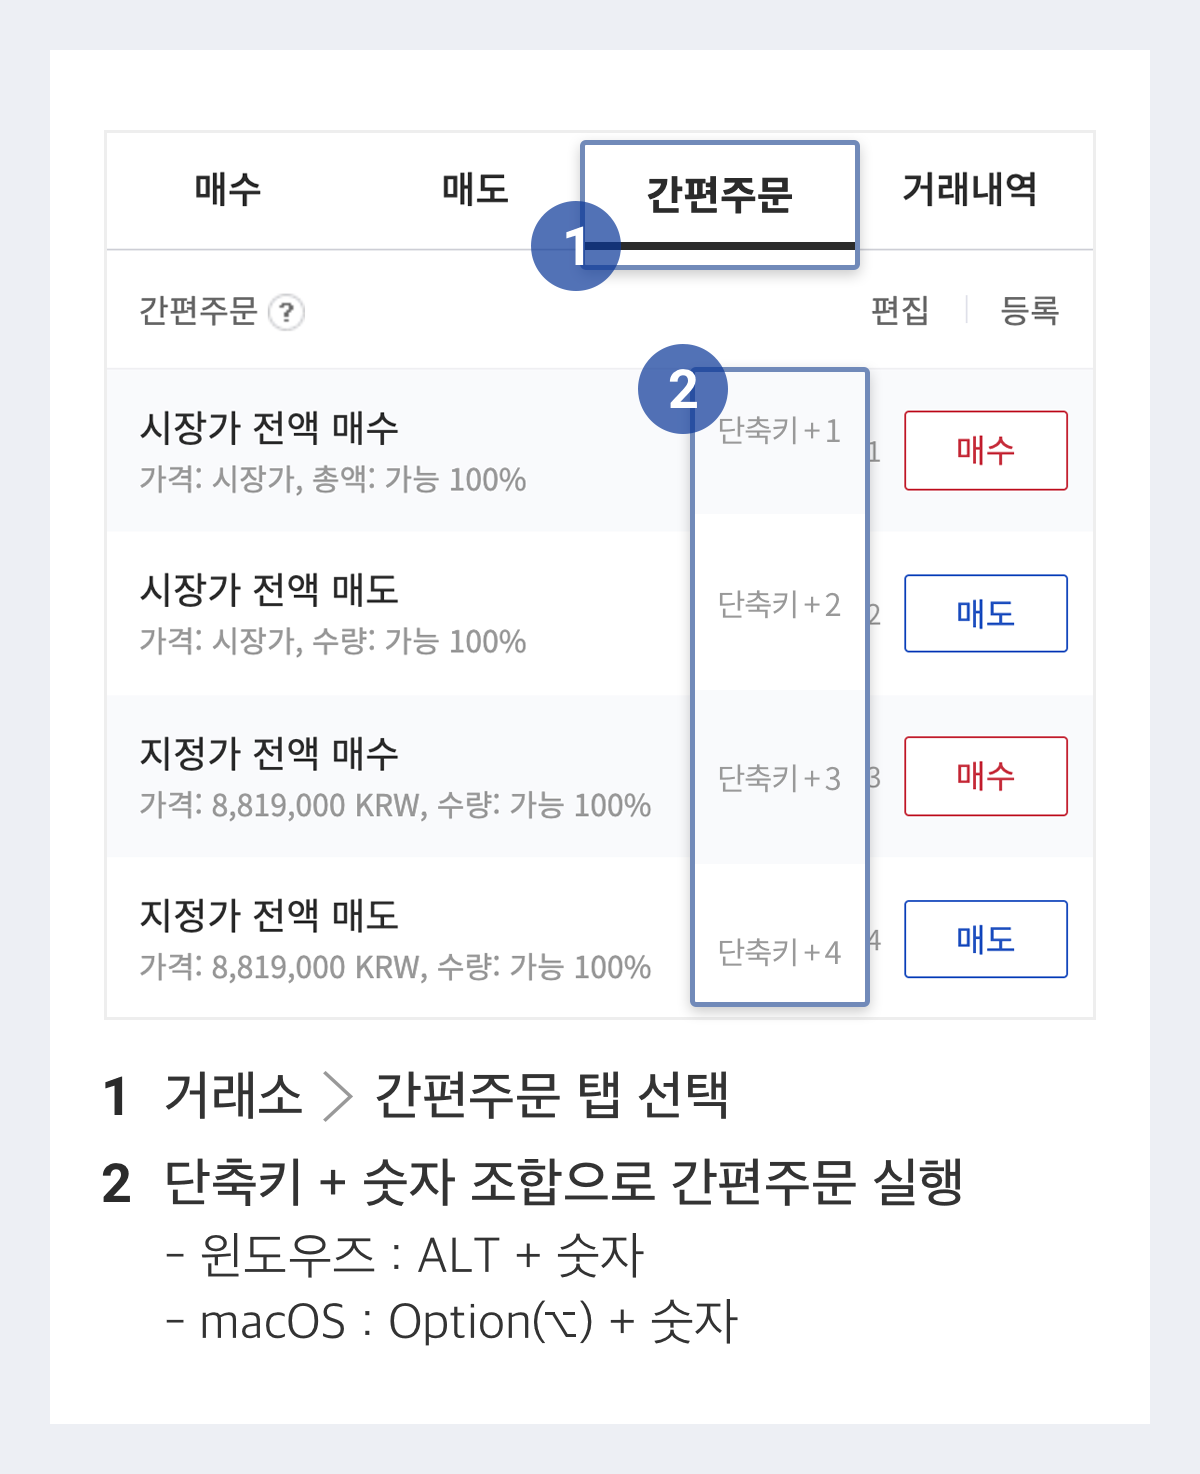
Task: Click 매도 button for 시장가 전액 매도
Action: pos(985,613)
